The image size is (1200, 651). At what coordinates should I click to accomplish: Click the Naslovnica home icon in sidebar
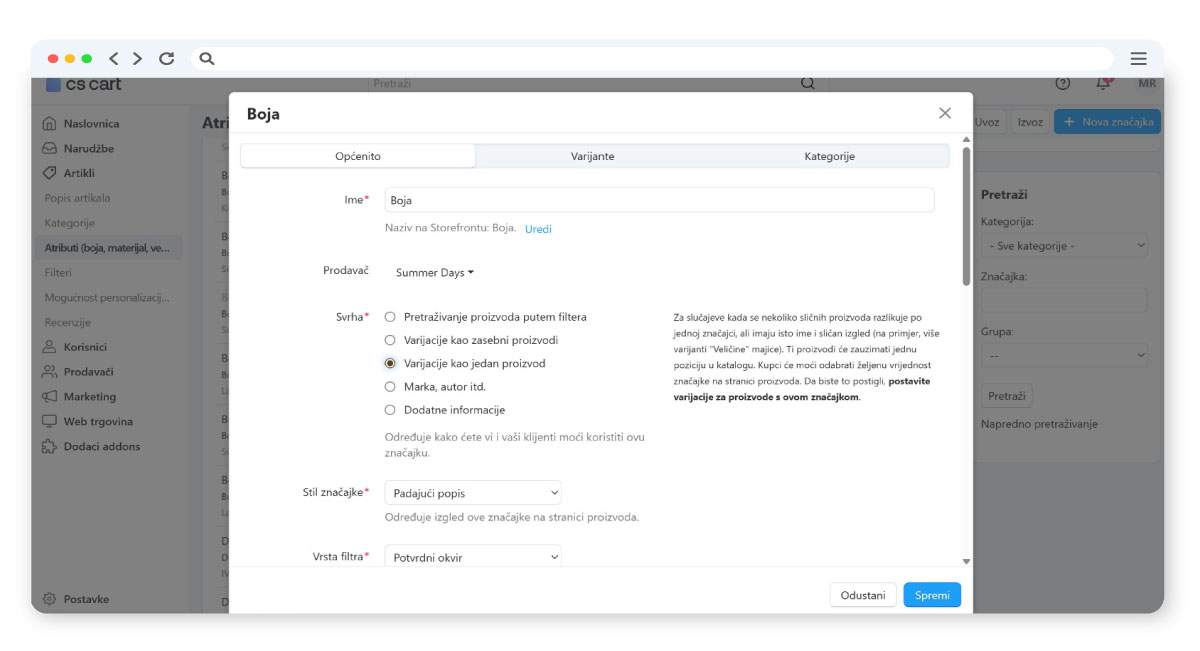pos(49,124)
